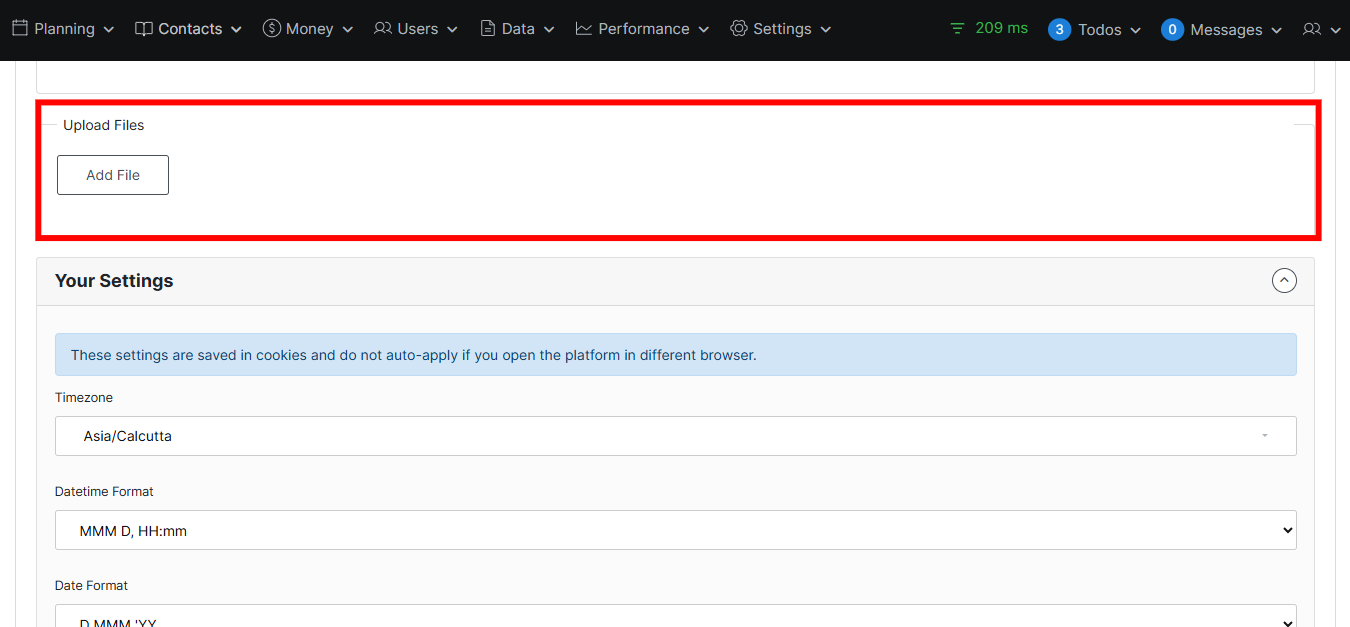Click the Settings gear icon
1350x627 pixels.
[x=739, y=28]
